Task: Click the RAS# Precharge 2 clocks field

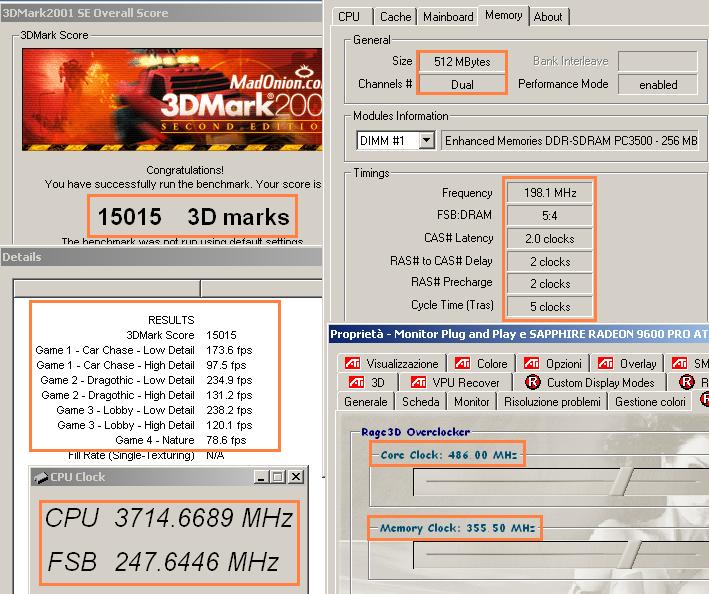Action: click(x=549, y=284)
